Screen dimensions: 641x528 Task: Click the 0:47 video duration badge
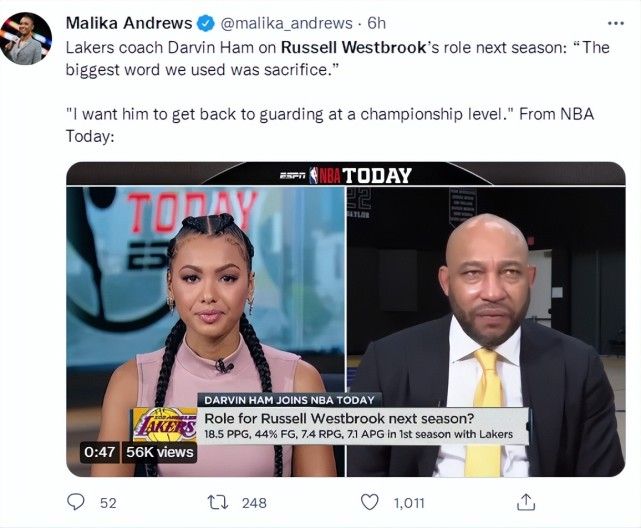(99, 452)
